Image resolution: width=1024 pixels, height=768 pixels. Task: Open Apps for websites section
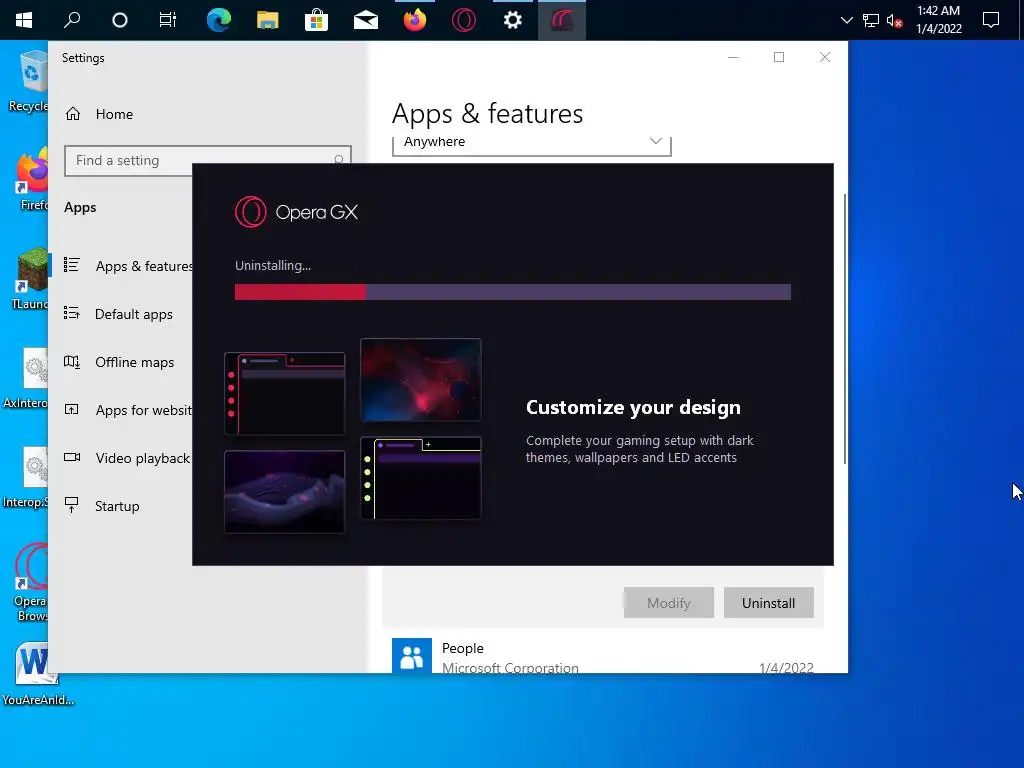tap(128, 410)
